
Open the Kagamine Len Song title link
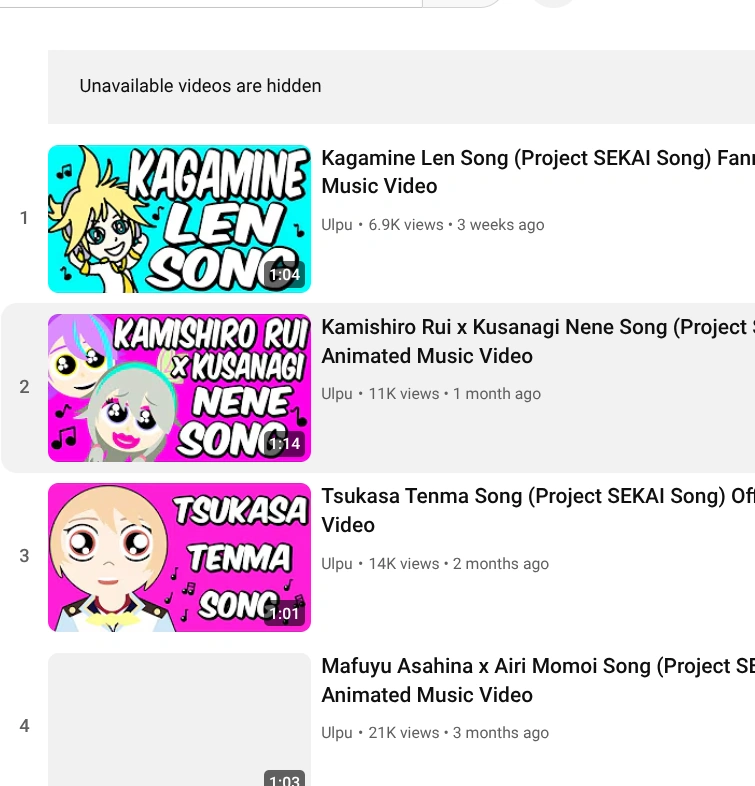click(538, 172)
